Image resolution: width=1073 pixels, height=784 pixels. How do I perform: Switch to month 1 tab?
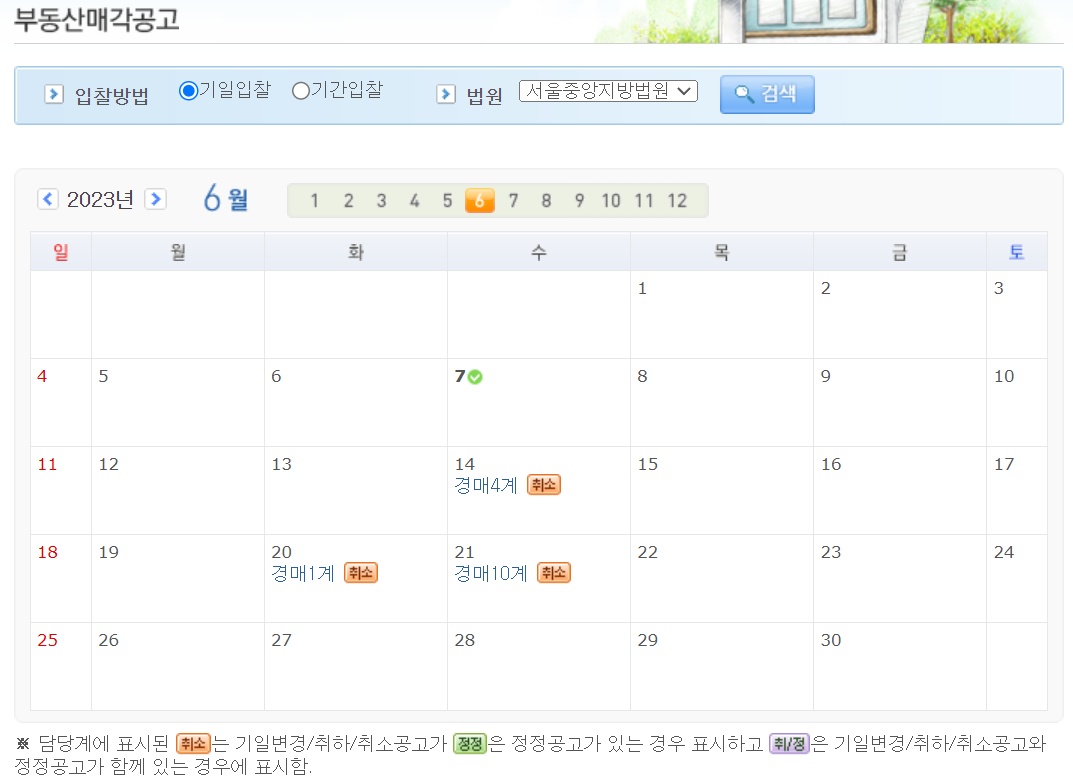point(314,200)
